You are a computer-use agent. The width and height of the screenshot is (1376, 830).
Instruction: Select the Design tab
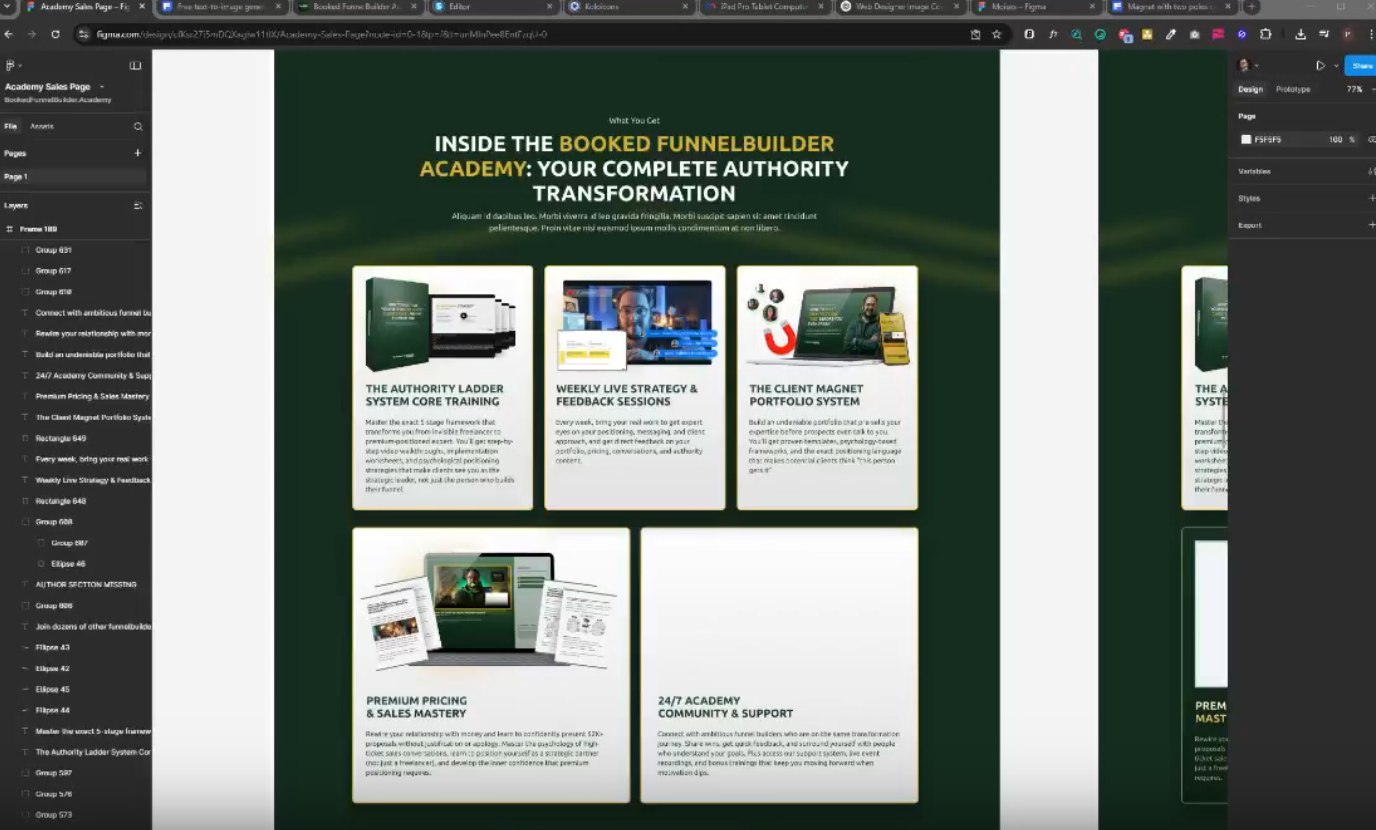pos(1250,89)
